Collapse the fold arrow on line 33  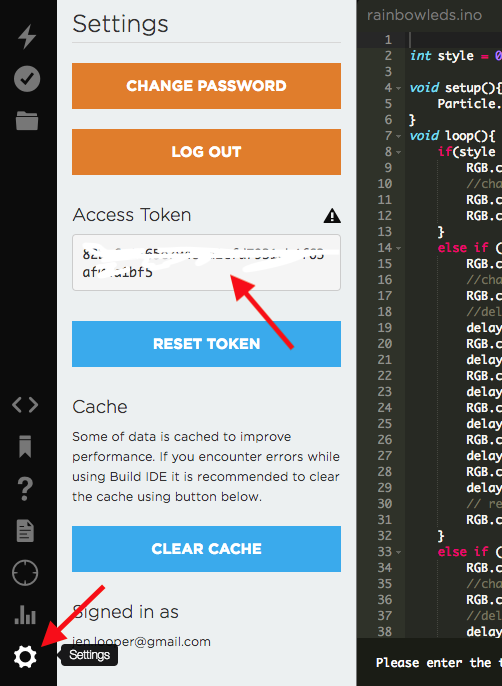pos(399,553)
